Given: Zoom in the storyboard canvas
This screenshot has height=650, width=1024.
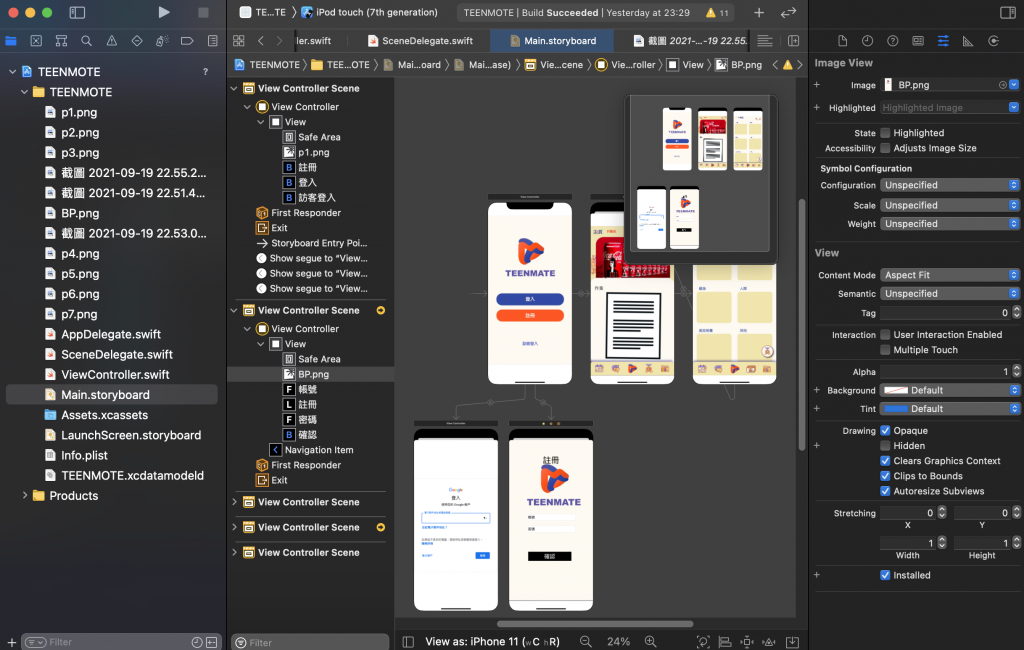Looking at the screenshot, I should pos(650,642).
